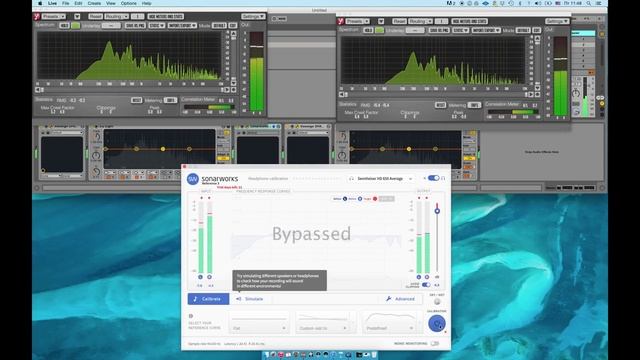Open the Routing dropdown in the left SPAN
640x360 pixels.
click(x=117, y=16)
